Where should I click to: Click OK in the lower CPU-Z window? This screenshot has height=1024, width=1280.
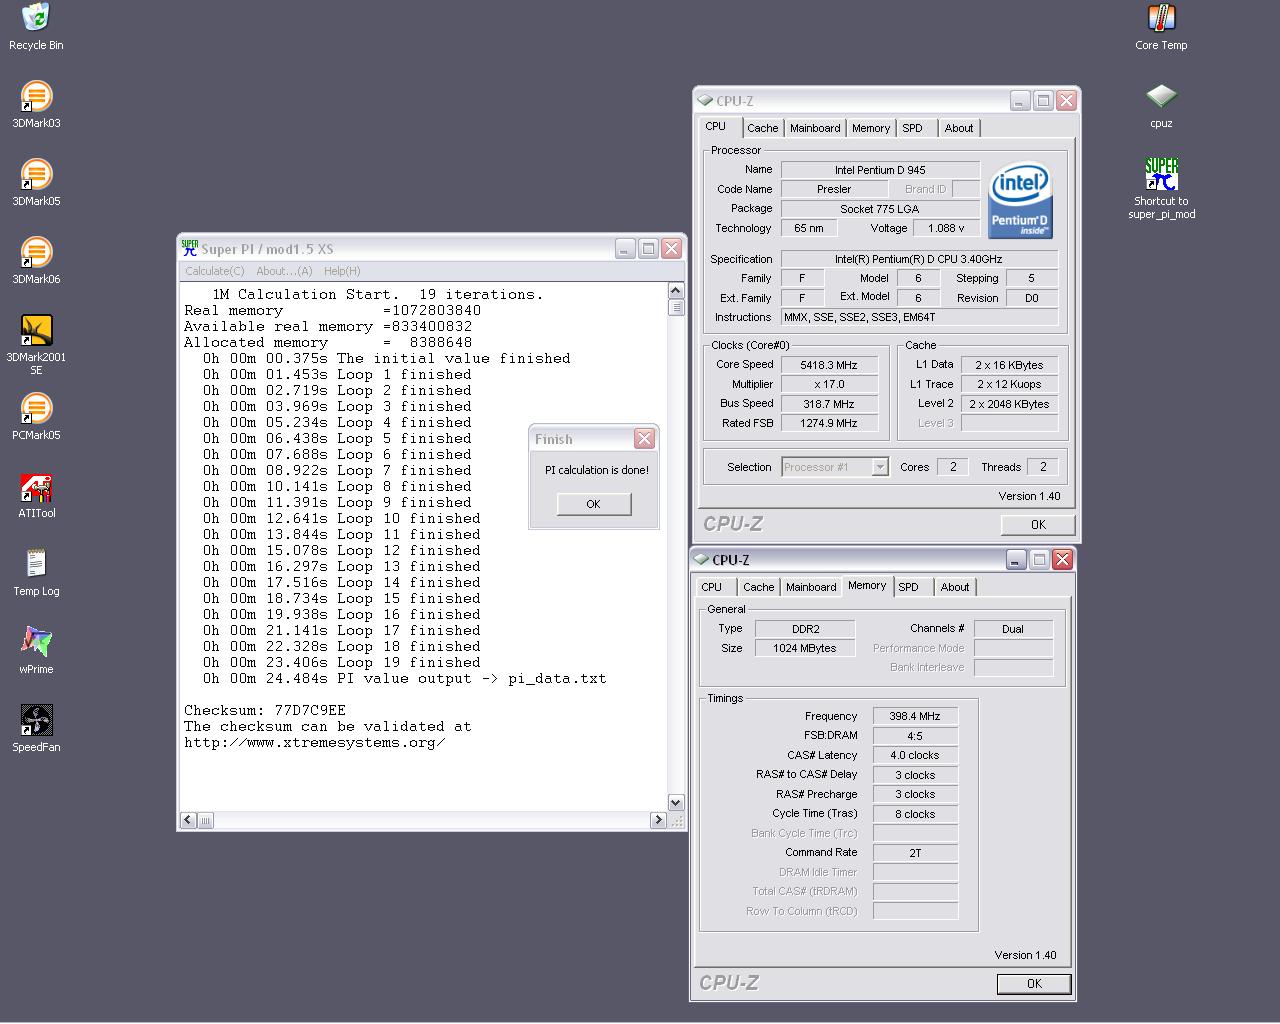point(1034,984)
